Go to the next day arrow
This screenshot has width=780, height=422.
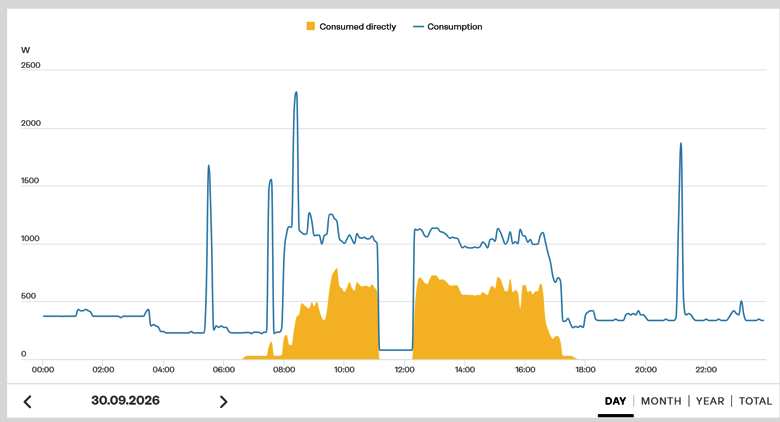(x=223, y=402)
